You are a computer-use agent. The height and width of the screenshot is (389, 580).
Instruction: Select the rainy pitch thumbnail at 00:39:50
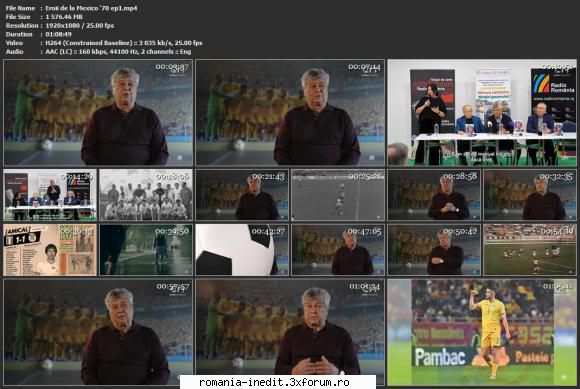click(146, 250)
